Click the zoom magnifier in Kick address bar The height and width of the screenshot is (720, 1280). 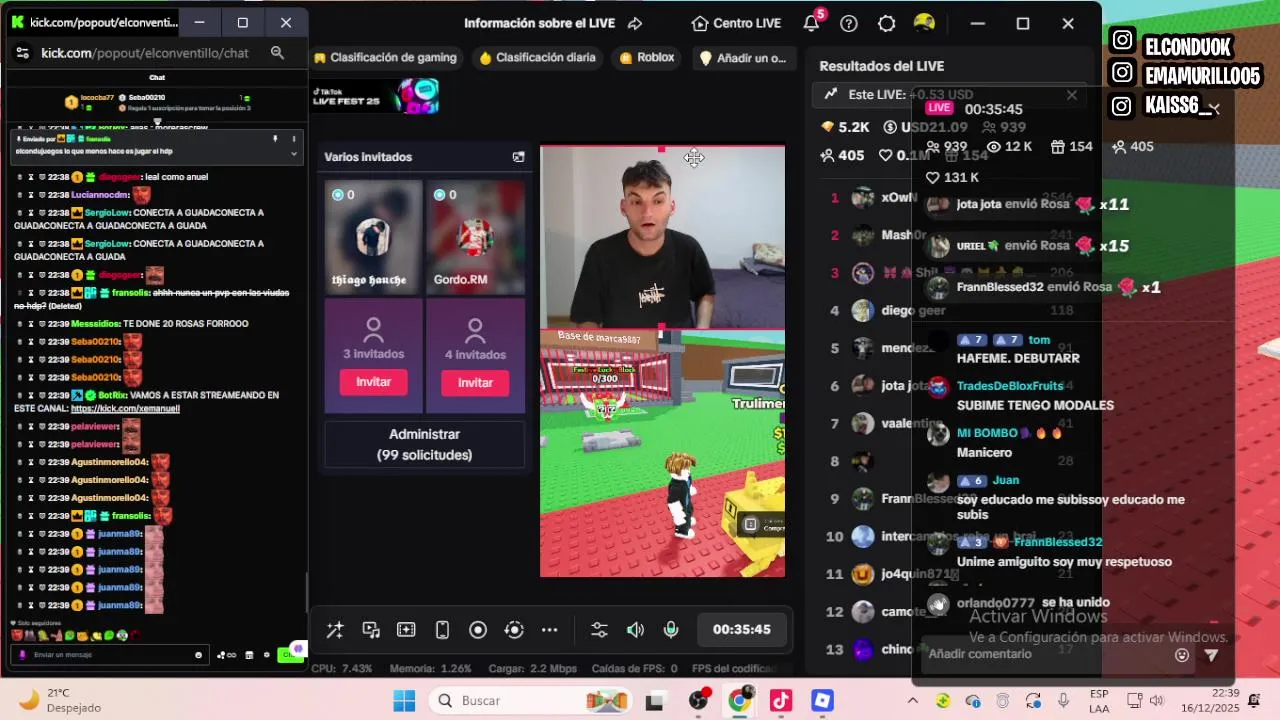[277, 53]
